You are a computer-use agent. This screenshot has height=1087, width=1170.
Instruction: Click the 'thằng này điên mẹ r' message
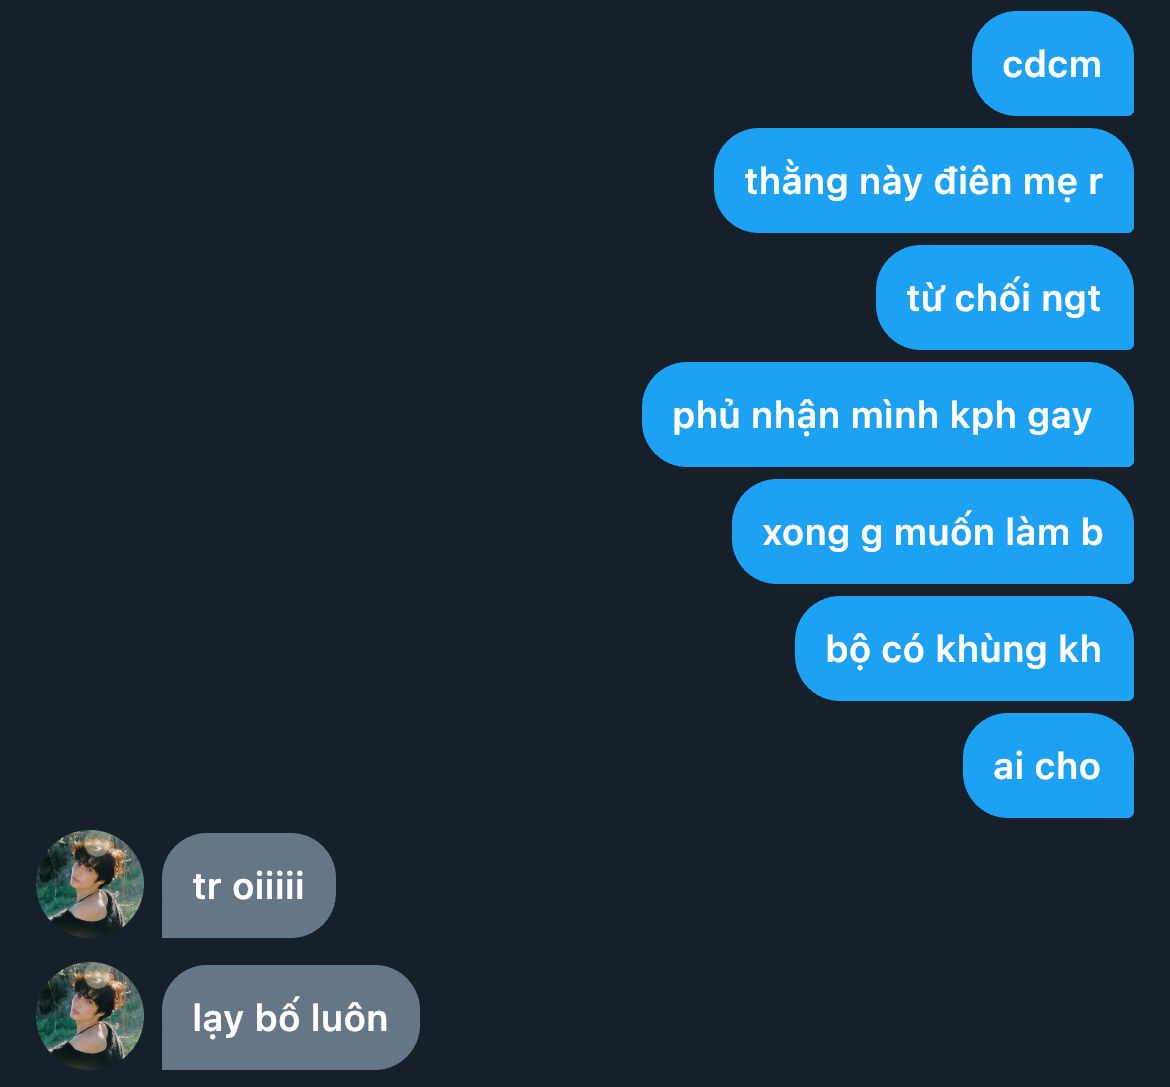[924, 181]
